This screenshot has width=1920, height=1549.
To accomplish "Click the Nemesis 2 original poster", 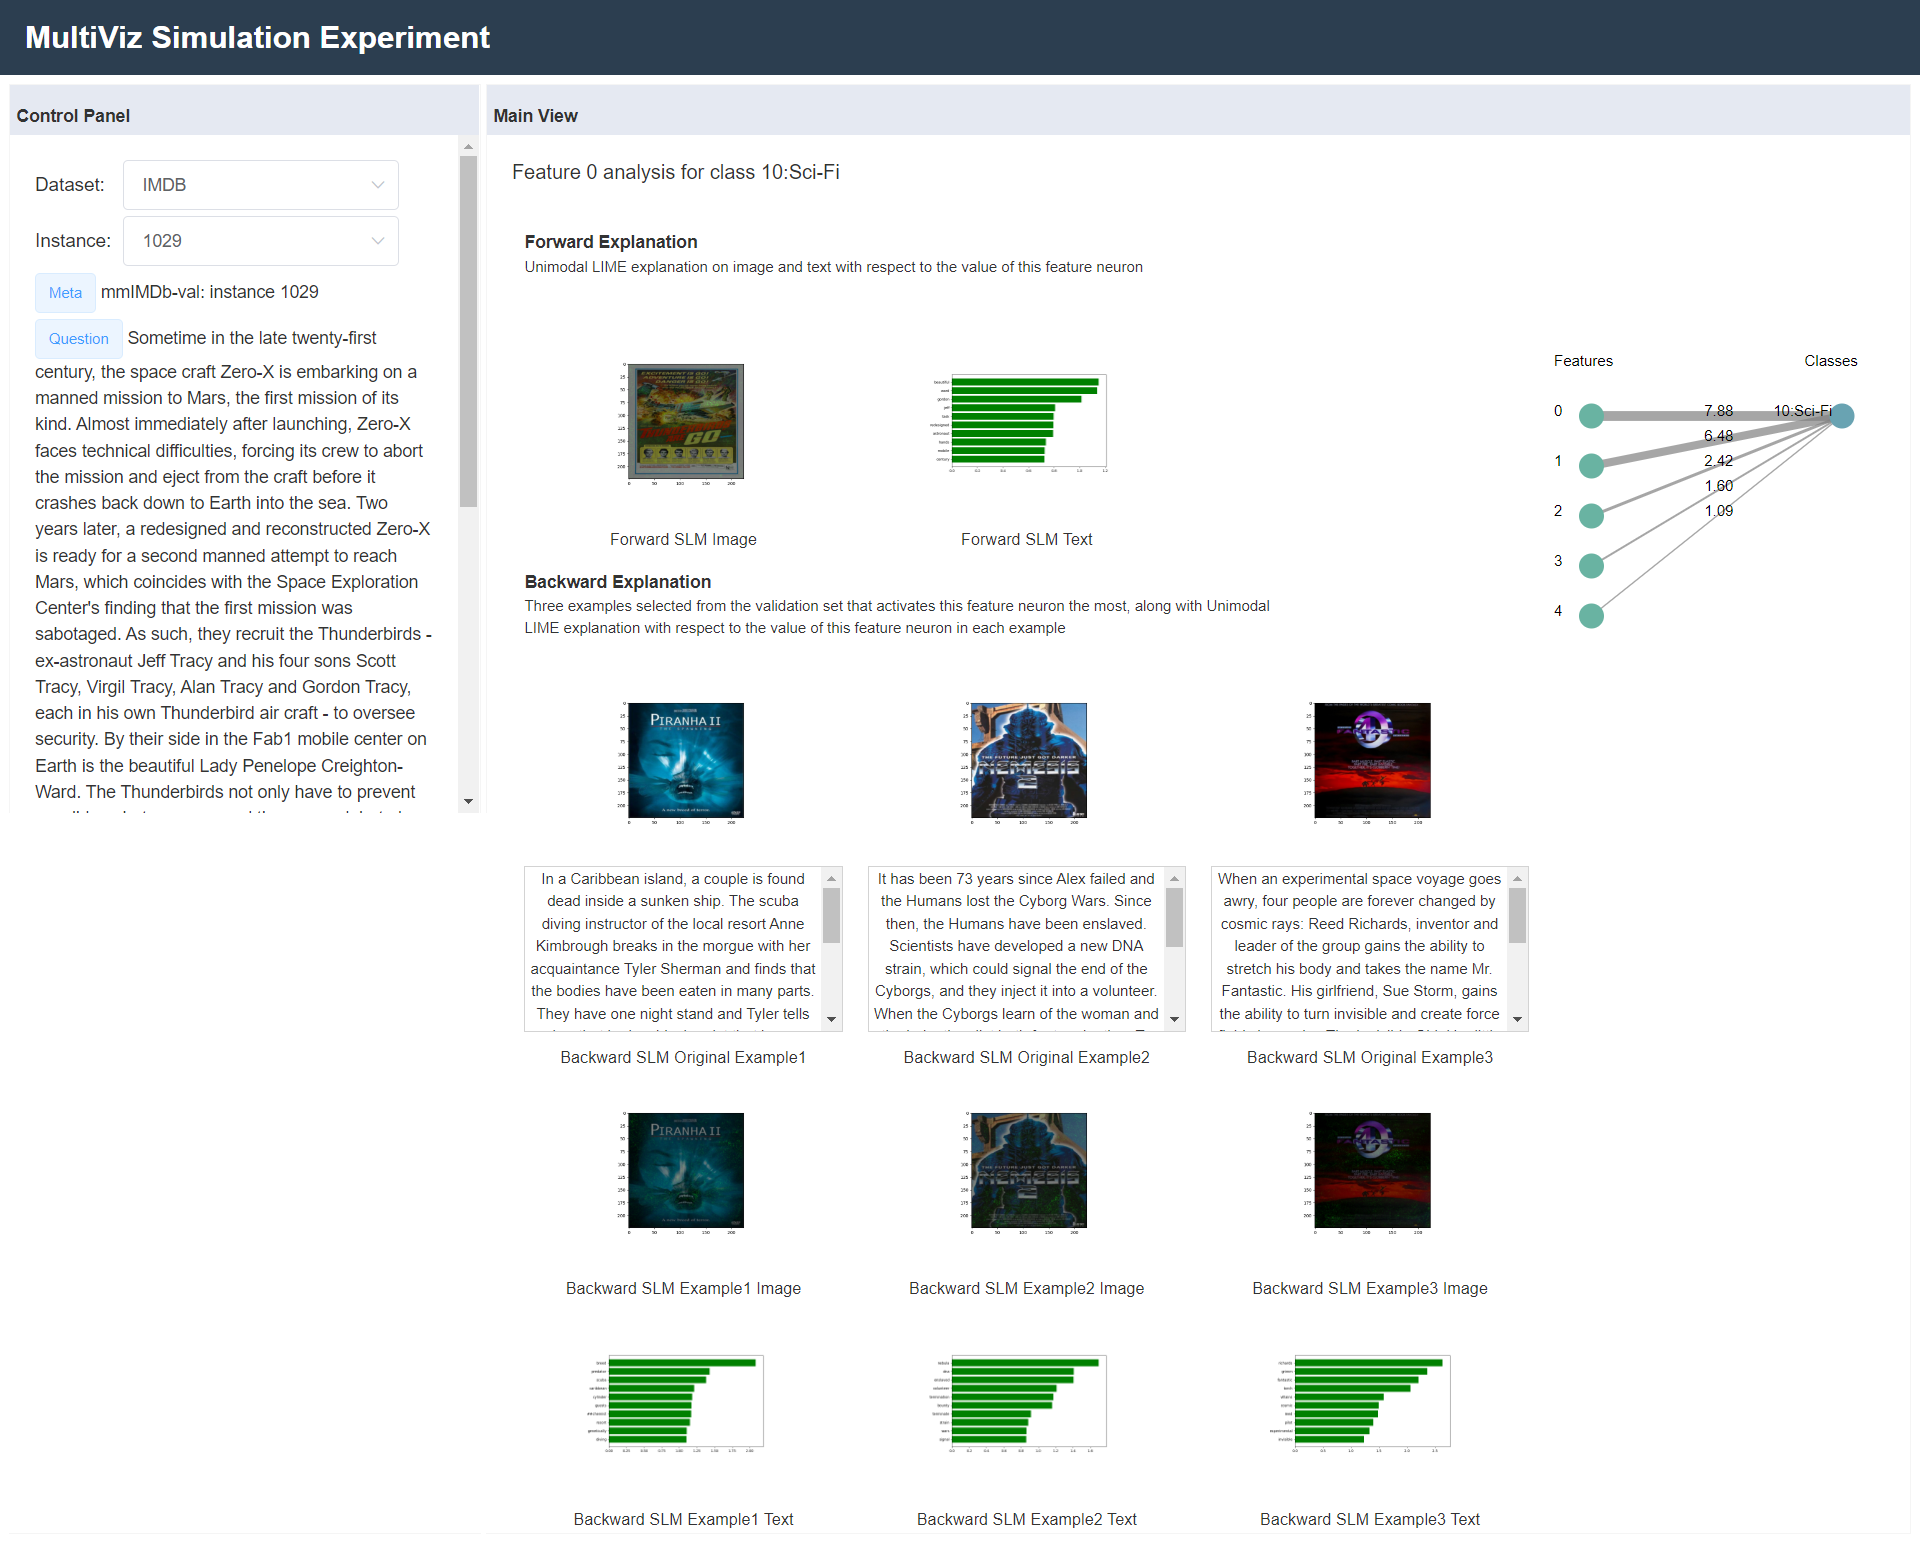I will [x=1028, y=761].
